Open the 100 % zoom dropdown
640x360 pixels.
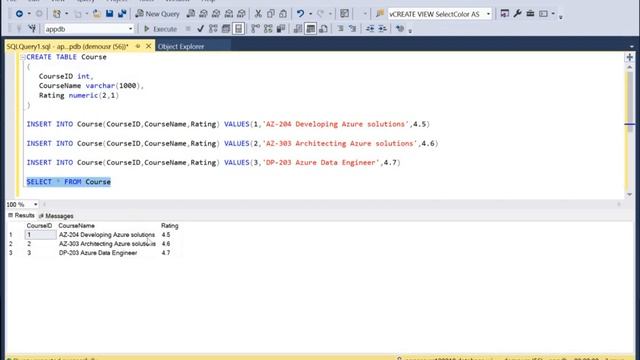(x=36, y=204)
